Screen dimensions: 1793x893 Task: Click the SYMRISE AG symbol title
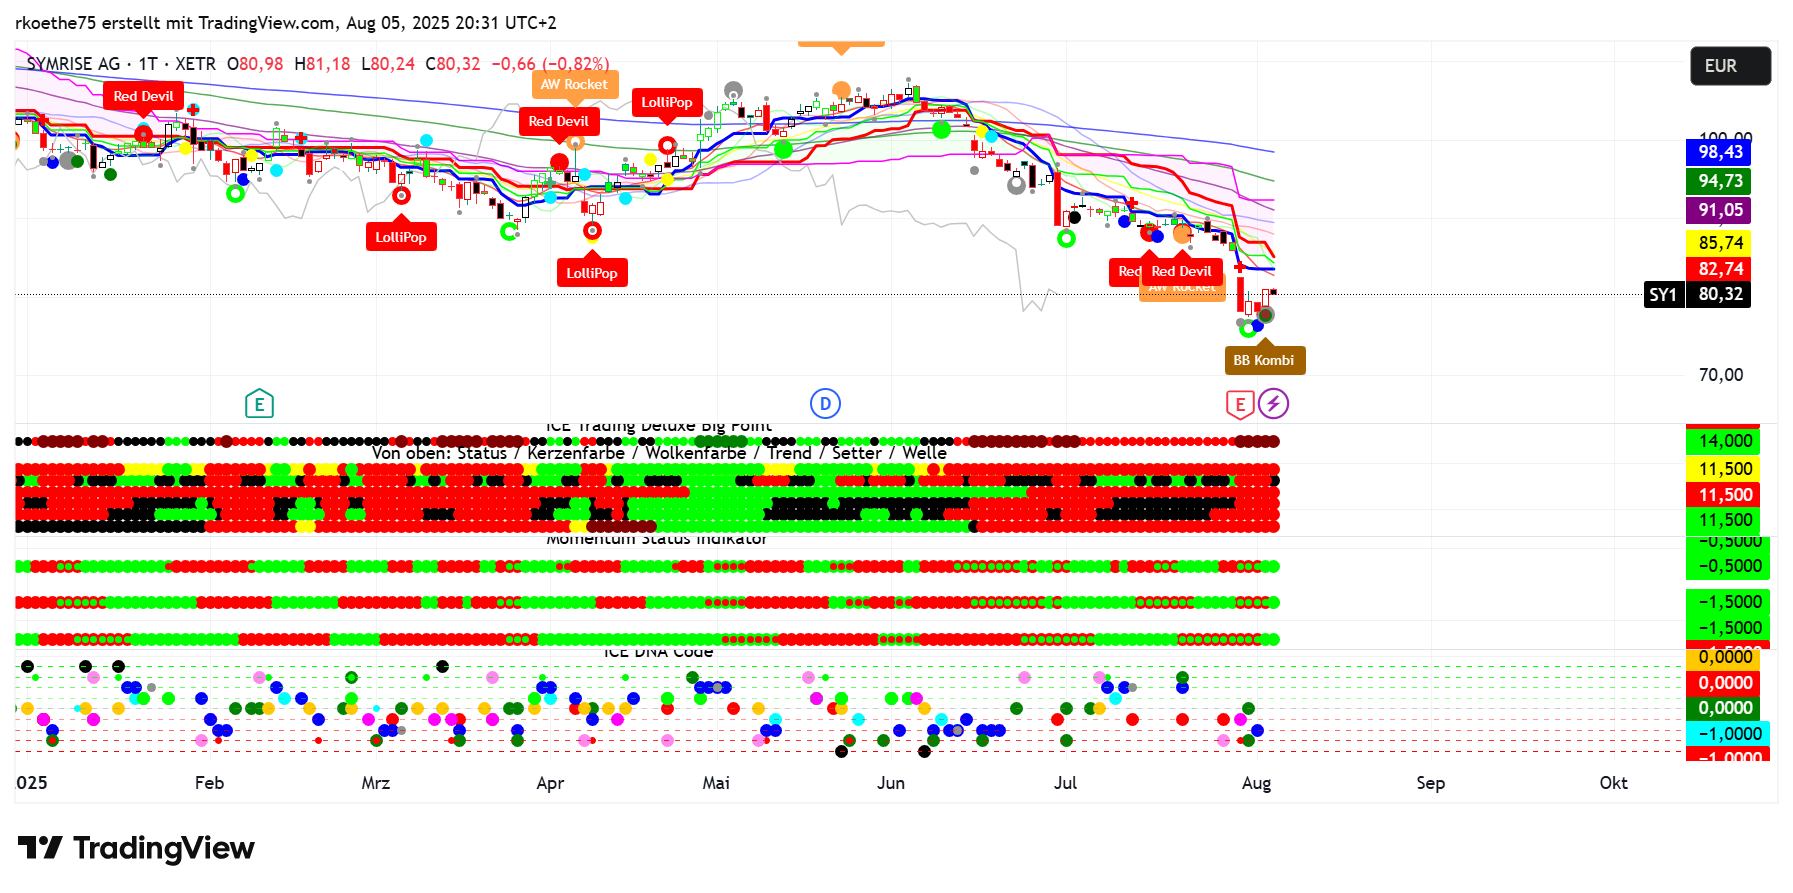tap(73, 64)
